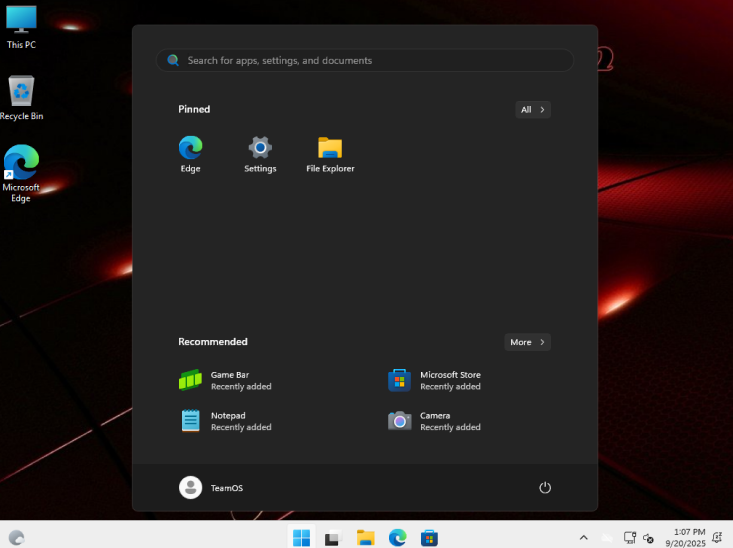The image size is (733, 548).
Task: Select Recycle Bin desktop icon
Action: point(21,98)
